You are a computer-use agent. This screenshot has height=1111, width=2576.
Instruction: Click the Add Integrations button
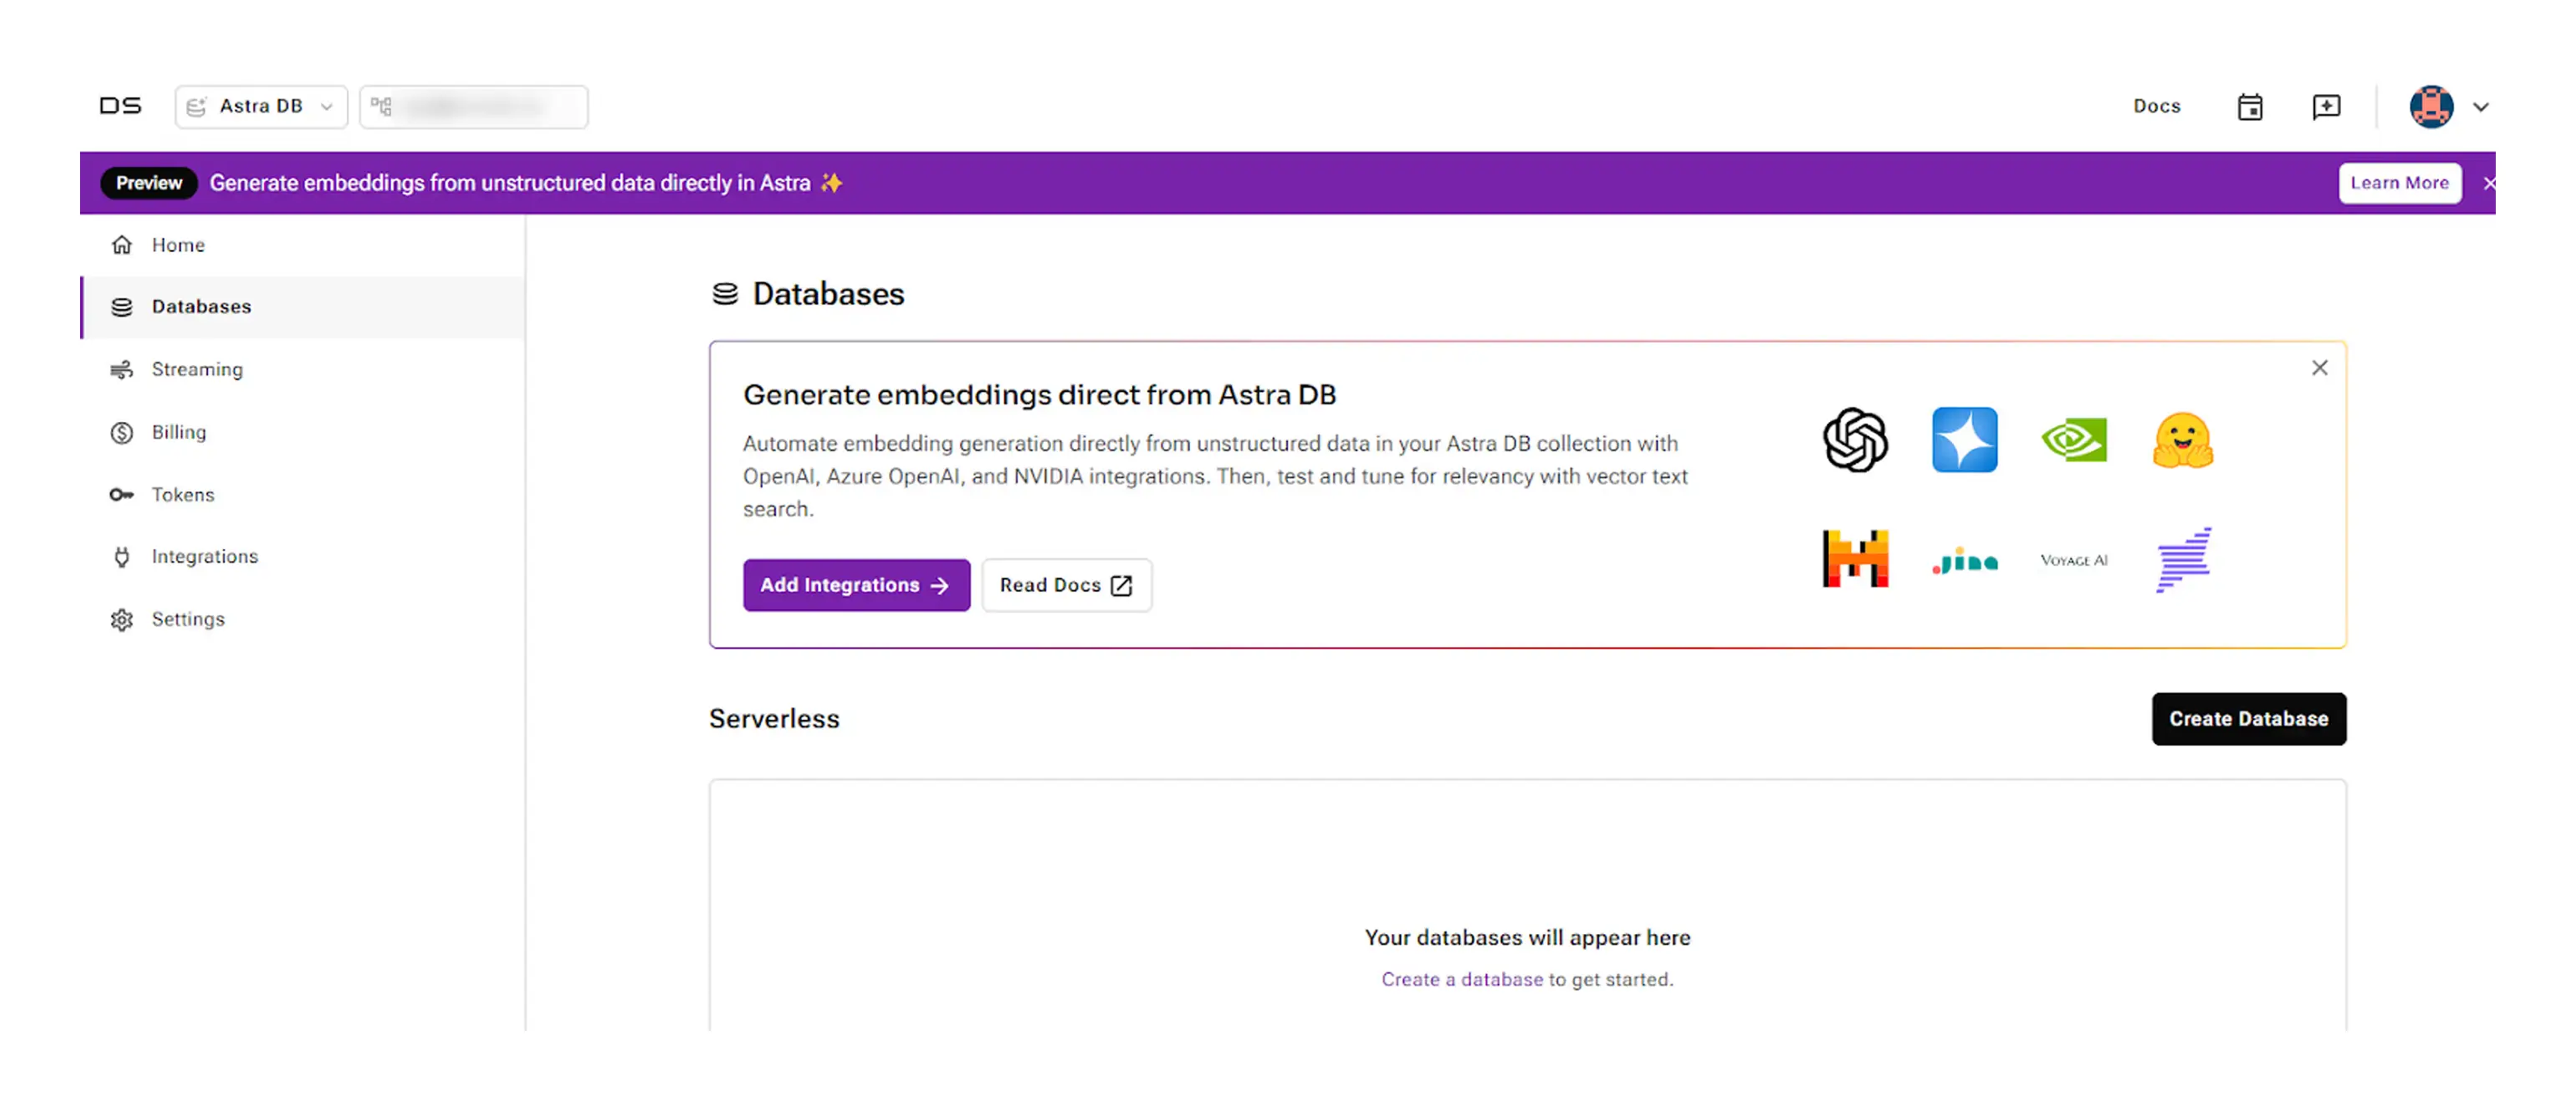[x=856, y=585]
